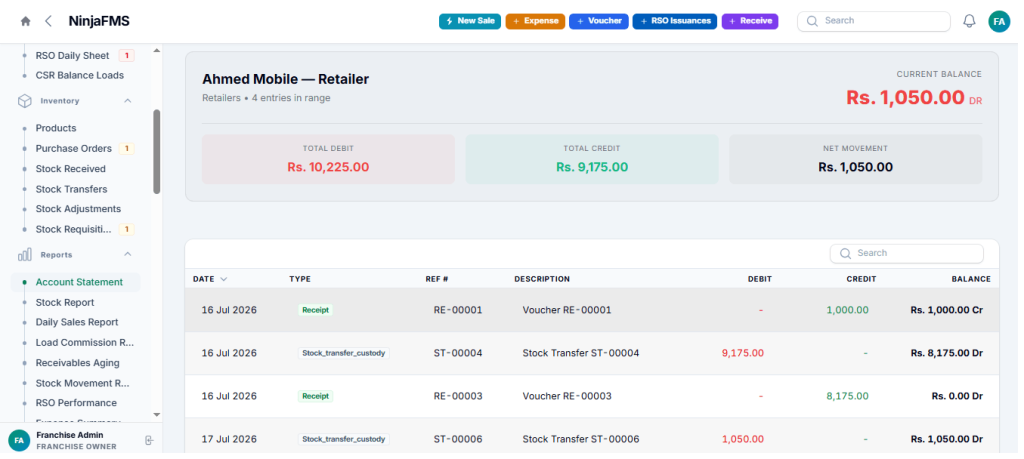Viewport: 1024px width, 459px height.
Task: Open RSO Performance
Action: (x=76, y=403)
